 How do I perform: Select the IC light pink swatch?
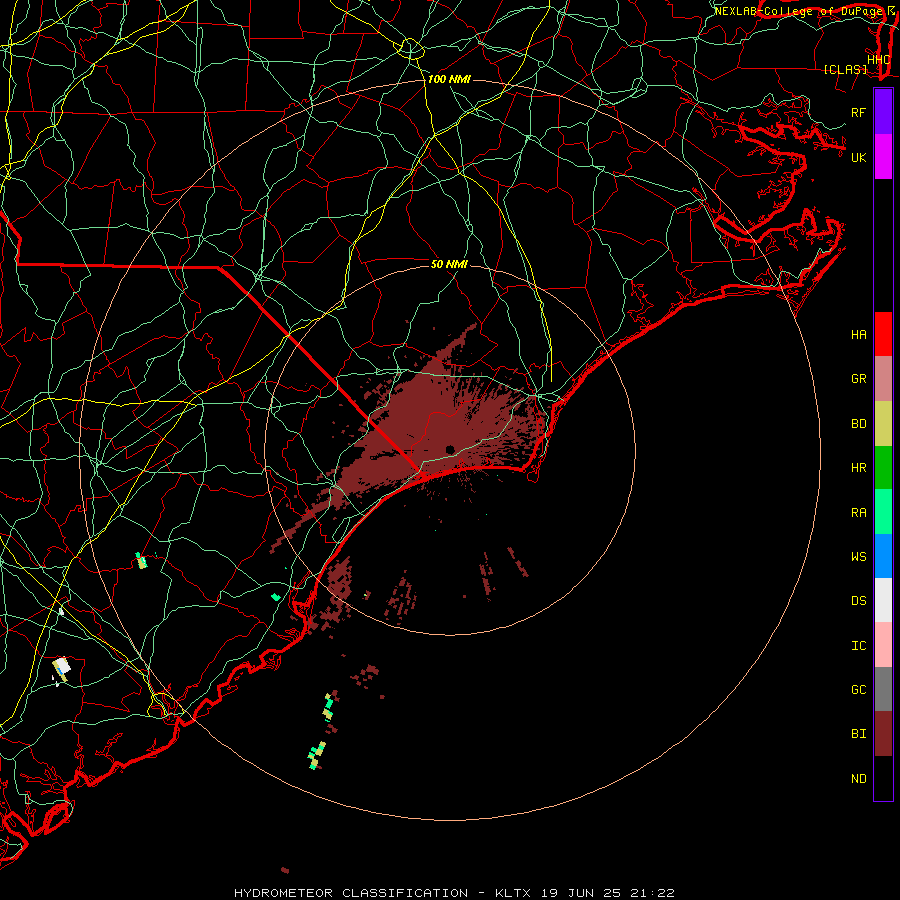[883, 645]
